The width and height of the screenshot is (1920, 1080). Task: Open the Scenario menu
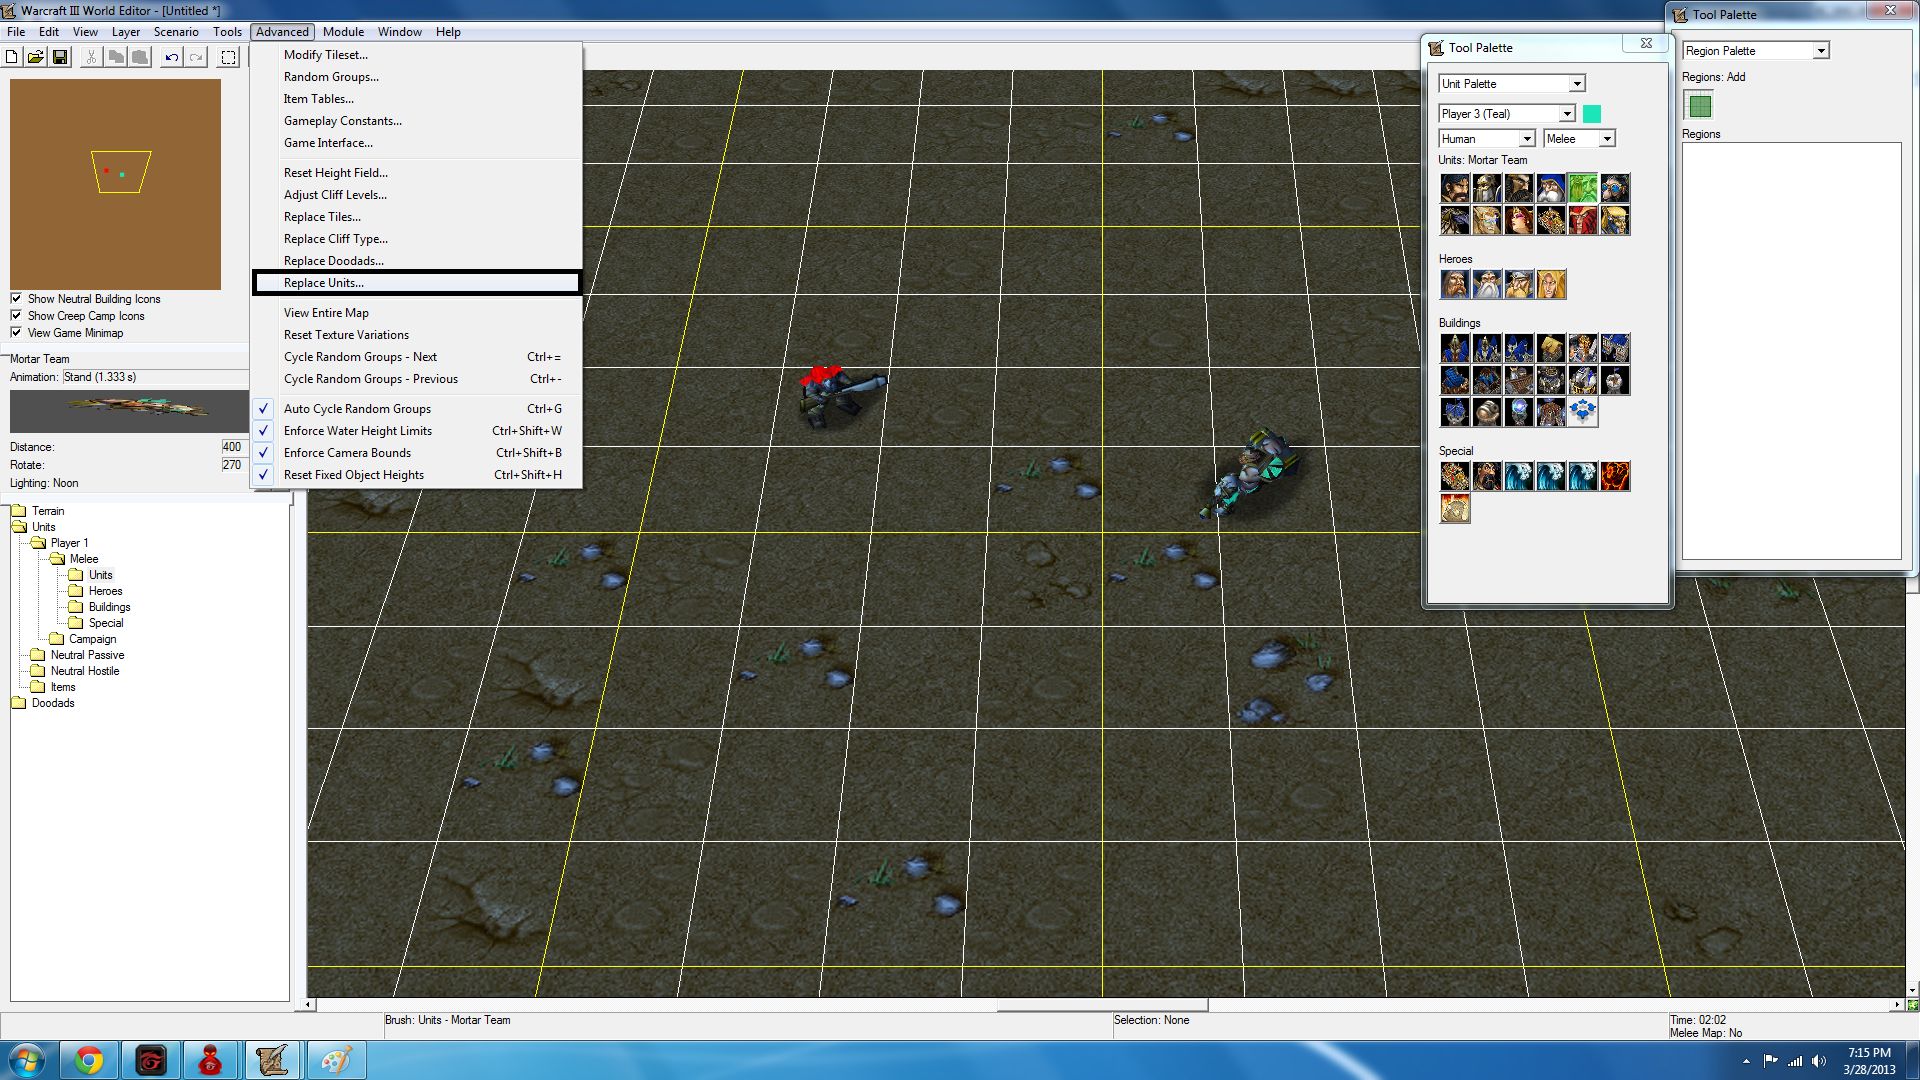(176, 32)
